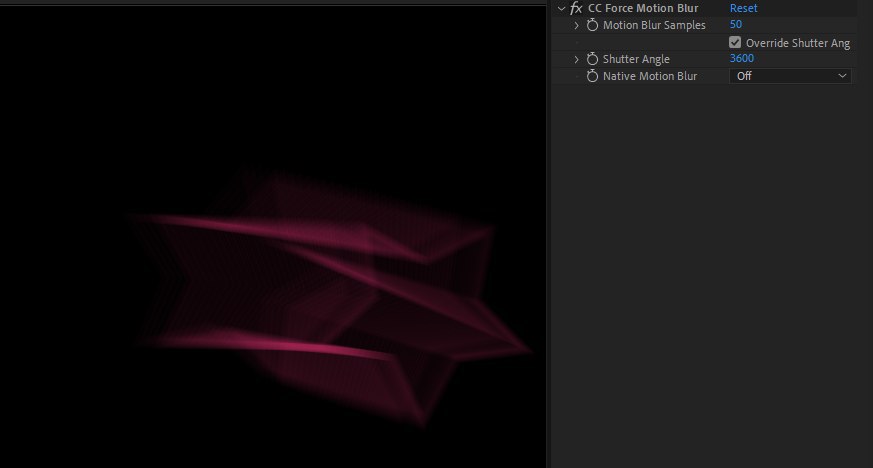This screenshot has width=873, height=468.
Task: Edit the Shutter Angle value 3600
Action: click(x=742, y=58)
